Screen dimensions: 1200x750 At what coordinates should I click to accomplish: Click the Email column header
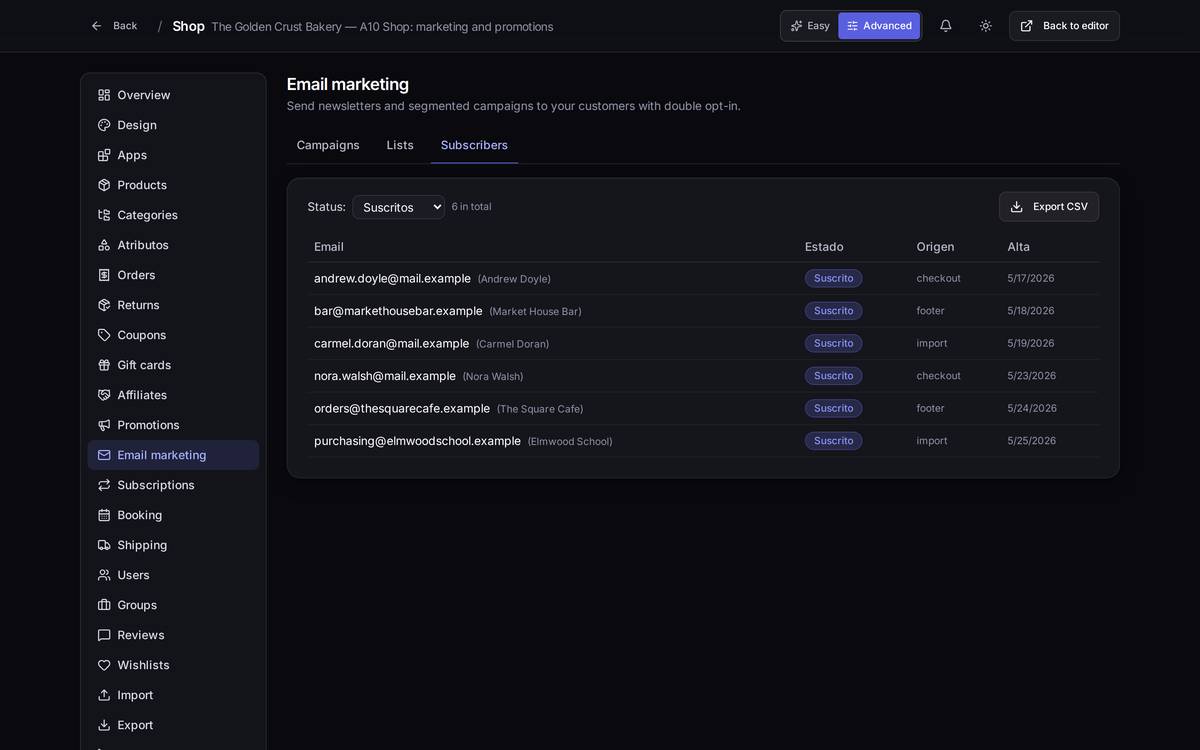pos(329,247)
